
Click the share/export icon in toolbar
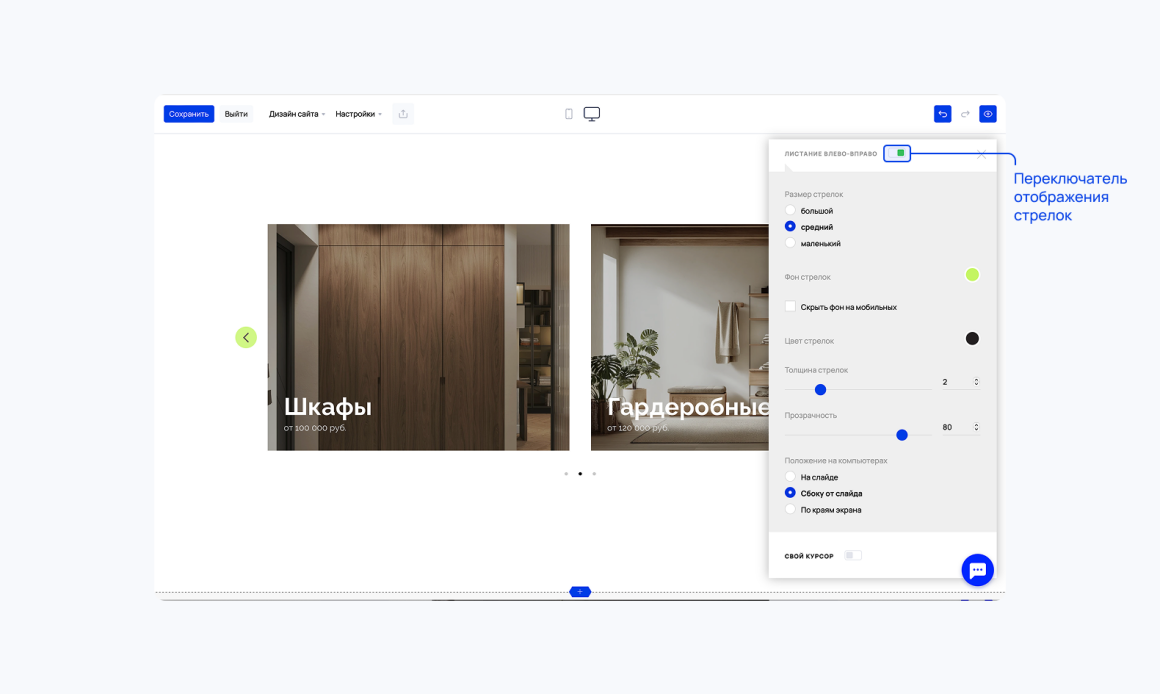[x=403, y=114]
